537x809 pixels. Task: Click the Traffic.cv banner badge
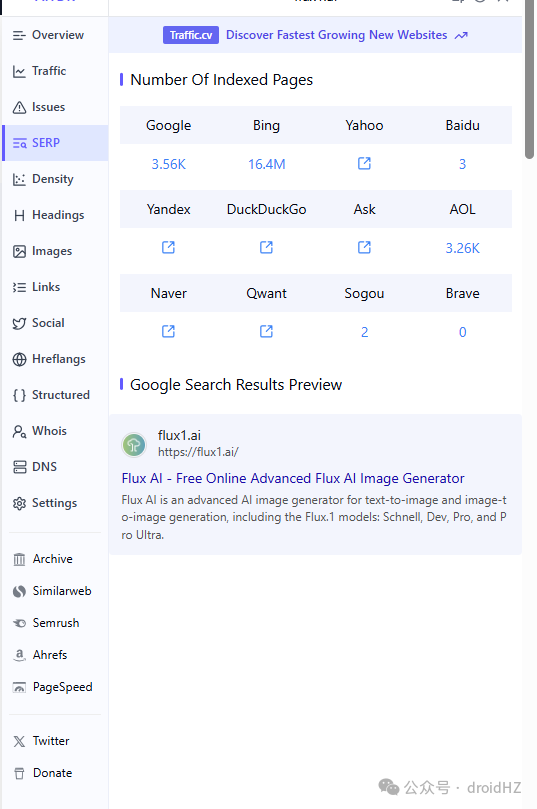[191, 35]
